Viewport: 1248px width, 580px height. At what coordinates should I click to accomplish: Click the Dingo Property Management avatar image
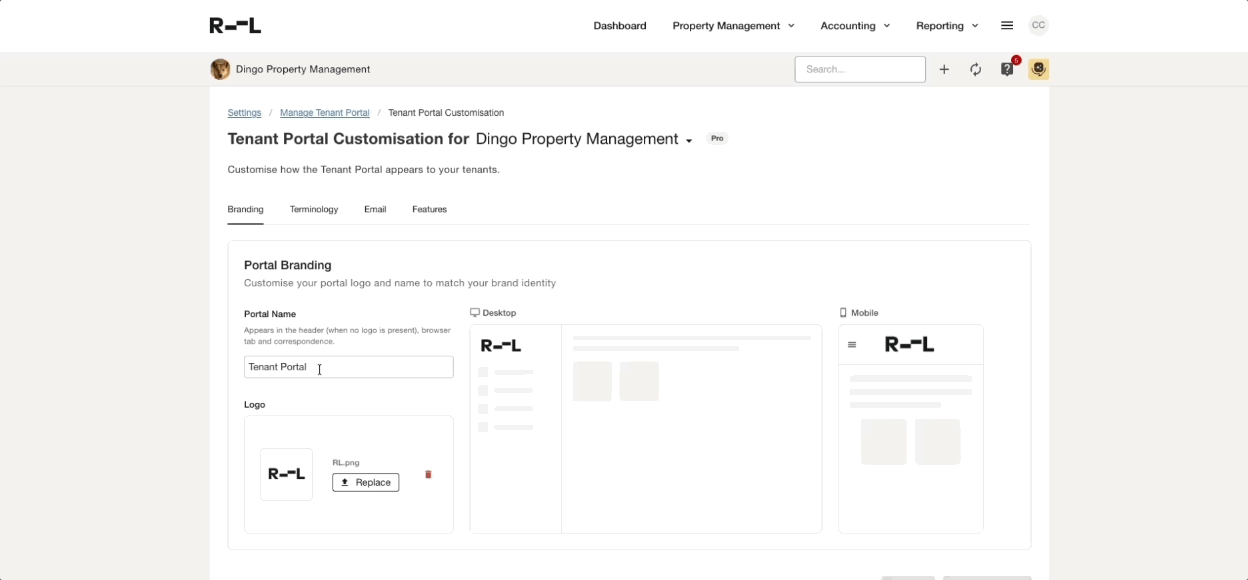tap(220, 69)
